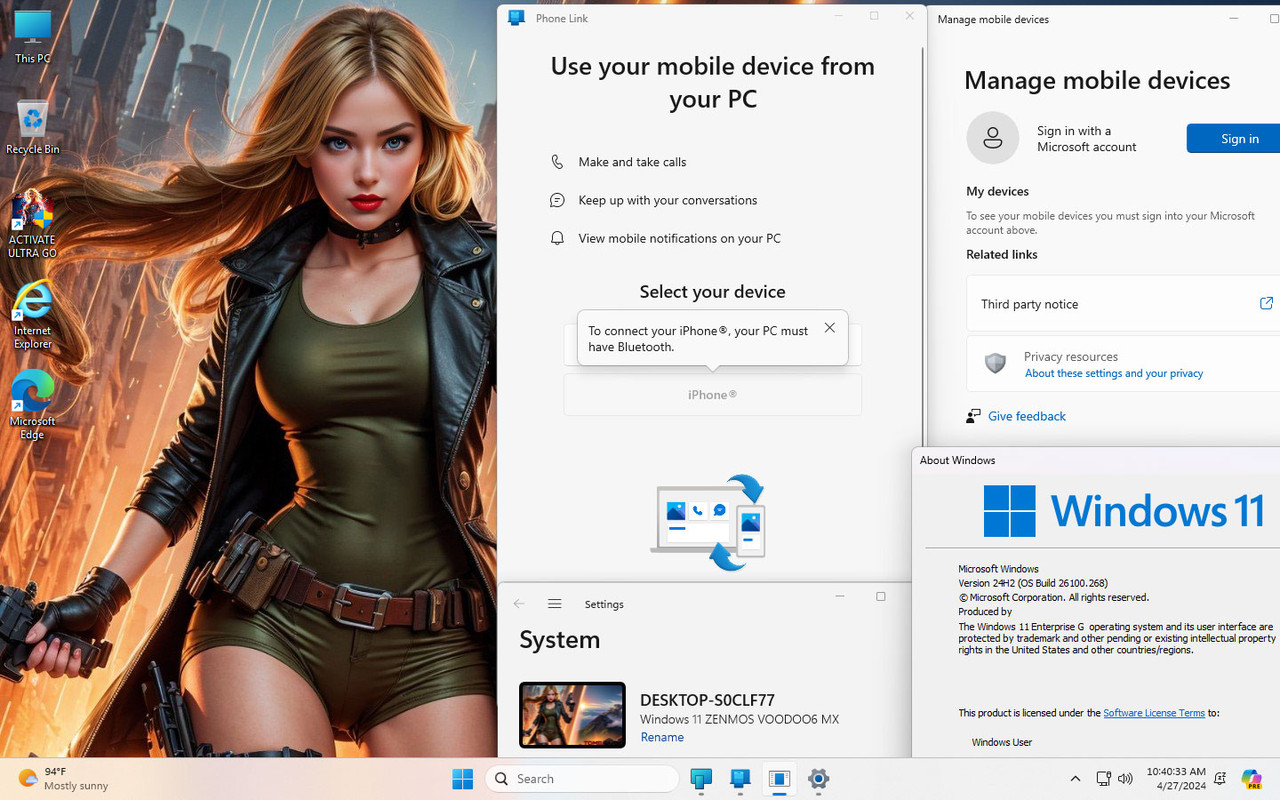Select the Internet Explorer desktop shortcut
1280x800 pixels.
coord(32,315)
